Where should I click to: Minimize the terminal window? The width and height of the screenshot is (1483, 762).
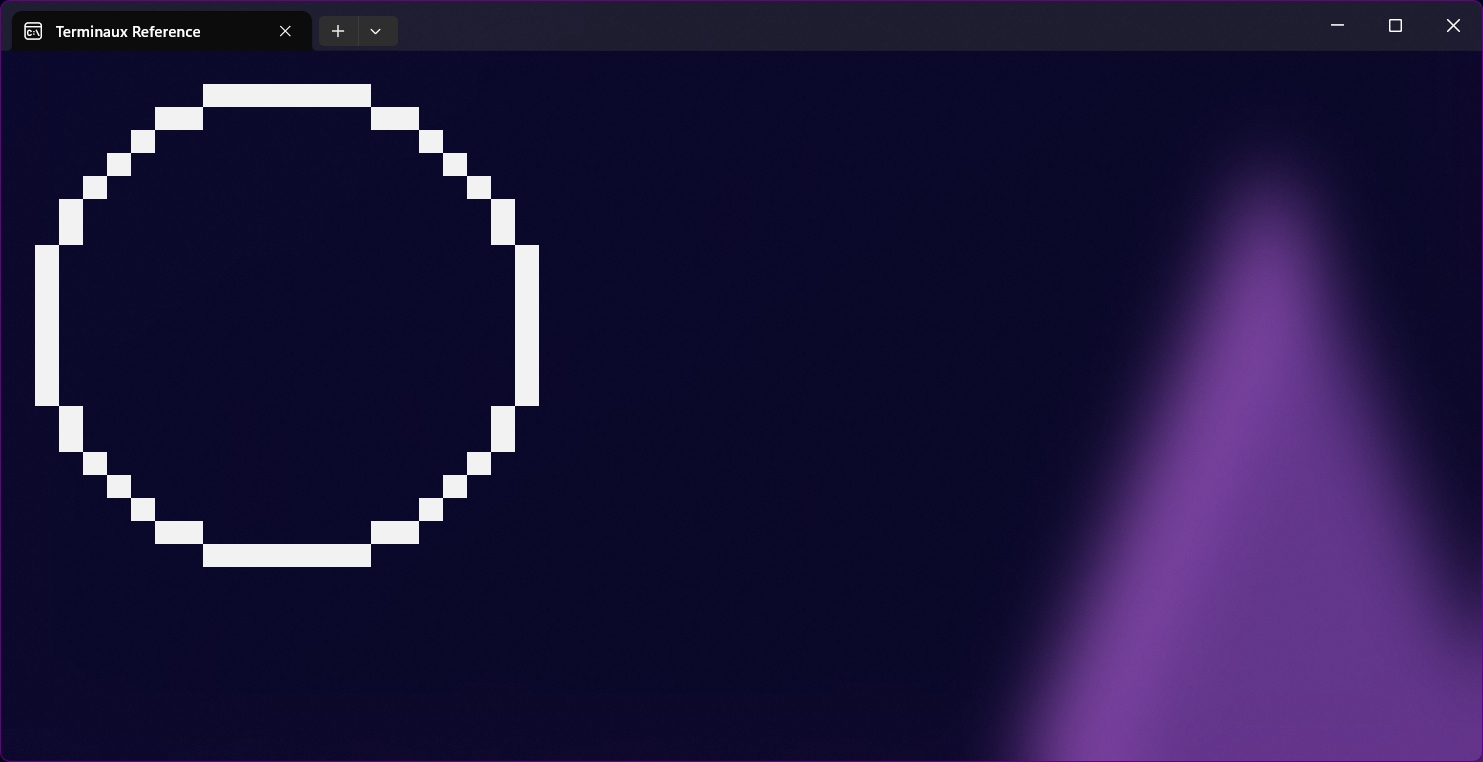tap(1337, 25)
